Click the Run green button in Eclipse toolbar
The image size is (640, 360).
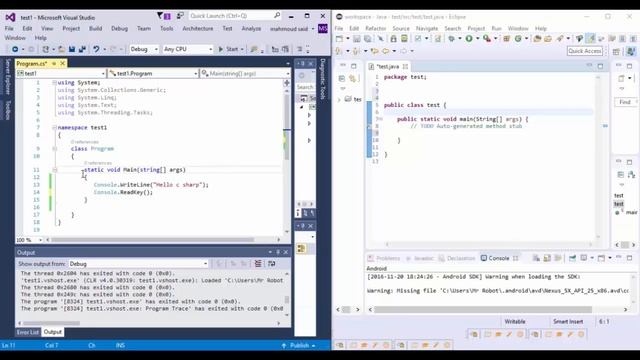coord(469,39)
